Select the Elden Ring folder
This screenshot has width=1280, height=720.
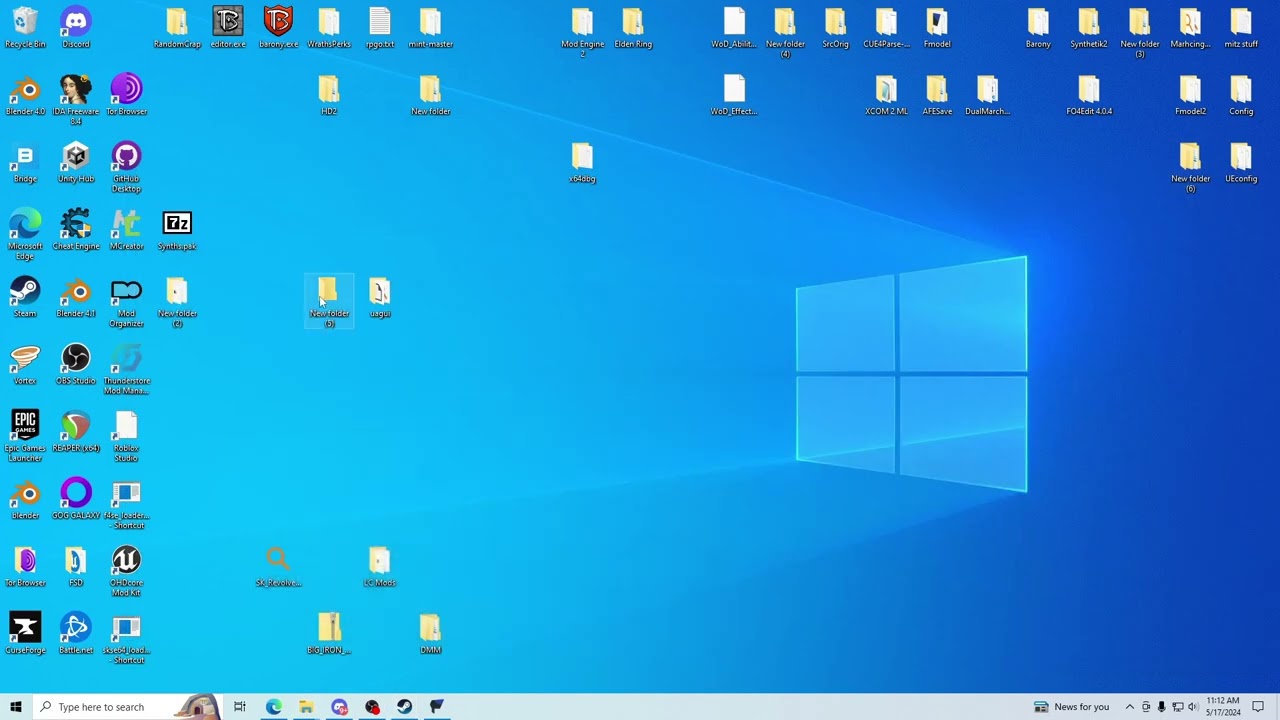[633, 28]
